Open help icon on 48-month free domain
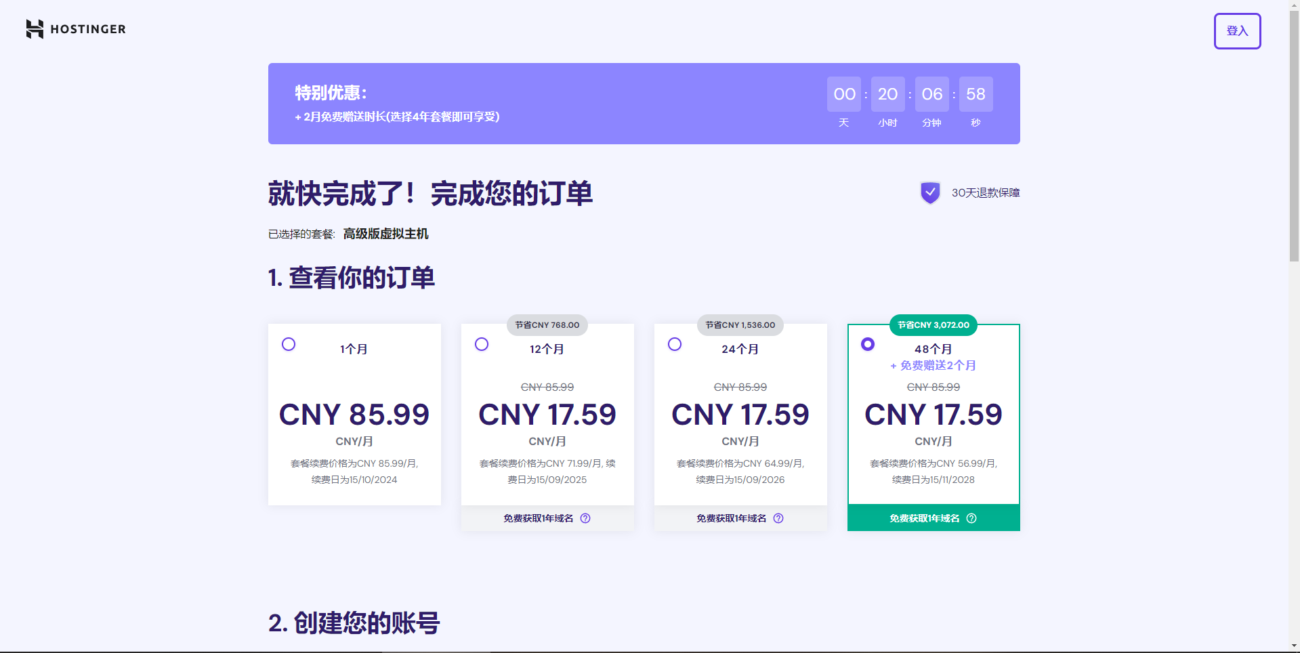 tap(971, 518)
